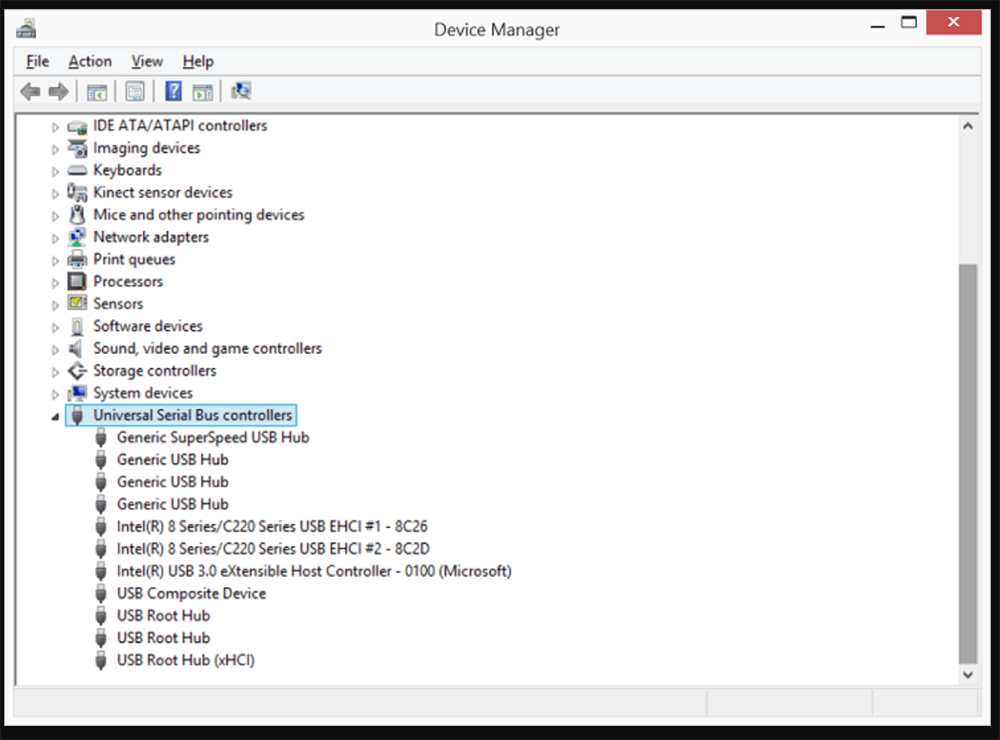
Task: Open the File menu
Action: 37,61
